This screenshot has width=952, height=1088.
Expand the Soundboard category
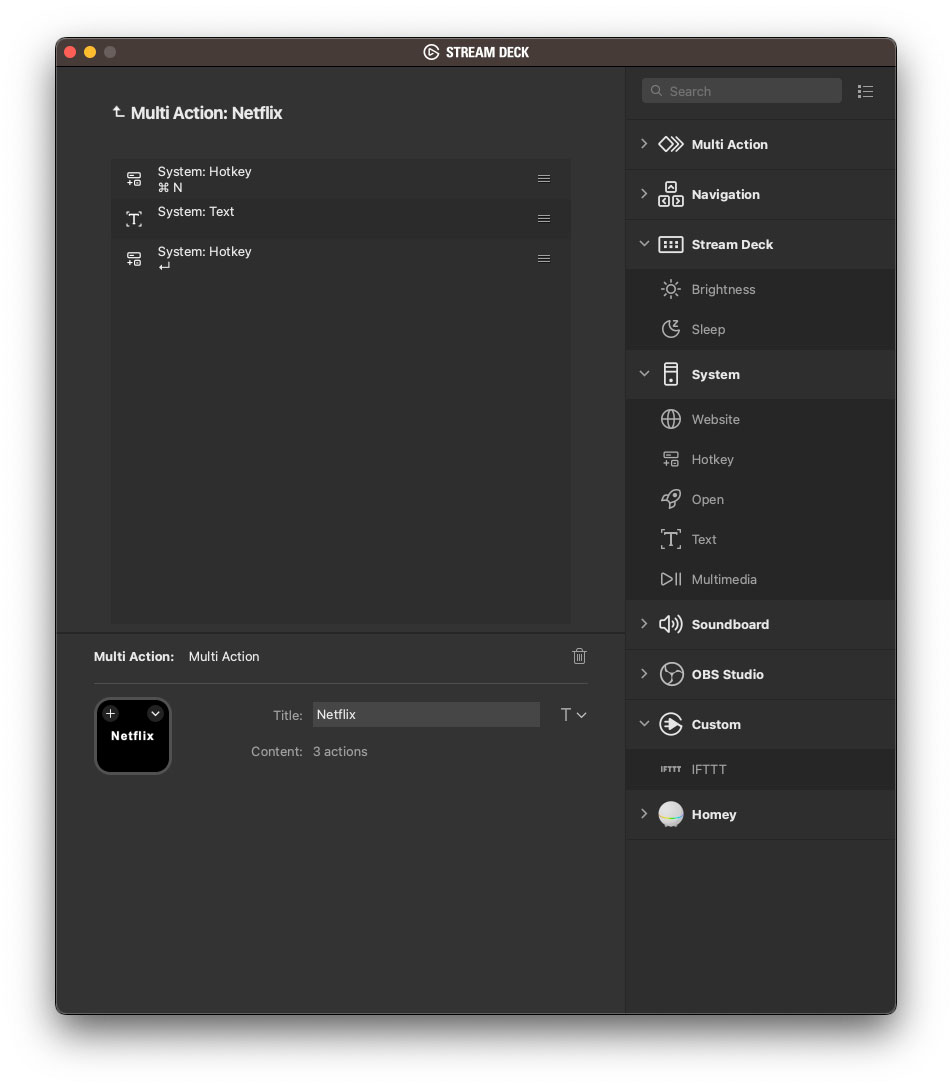pyautogui.click(x=644, y=624)
